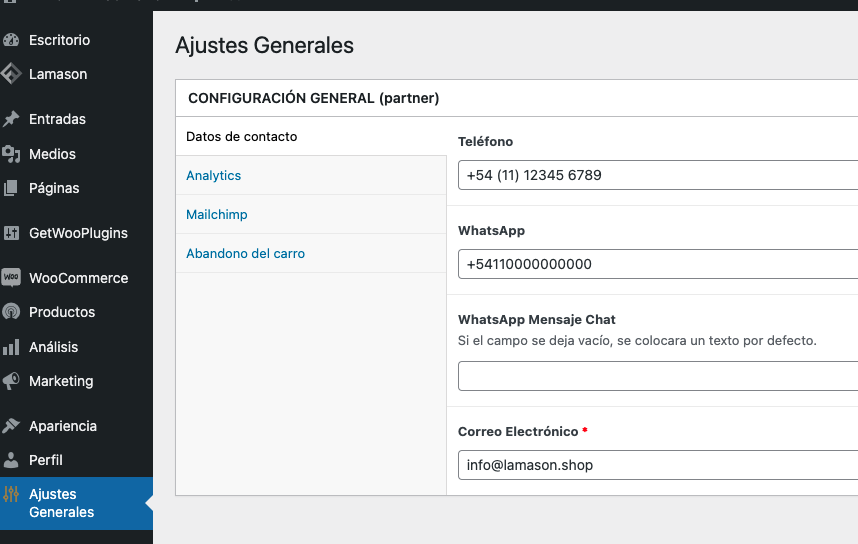Screen dimensions: 858x544
Task: Click the Escritorio dashboard icon
Action: 12,41
